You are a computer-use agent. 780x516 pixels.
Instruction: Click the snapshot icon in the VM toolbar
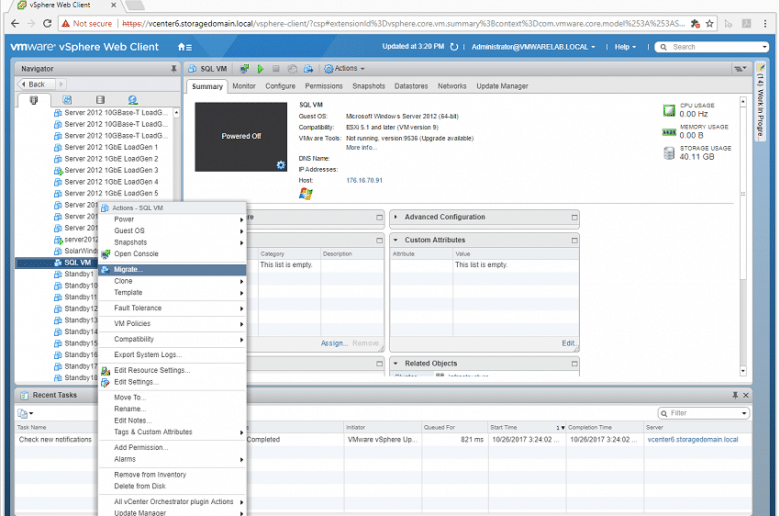tap(292, 69)
